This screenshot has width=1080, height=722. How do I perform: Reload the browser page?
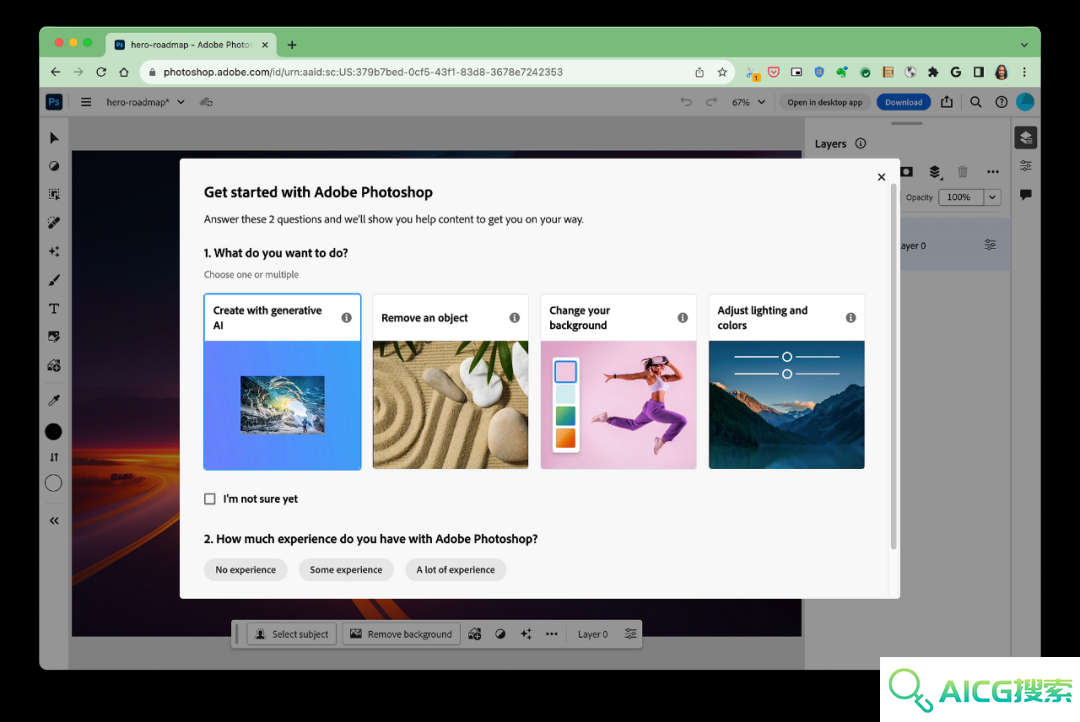coord(101,72)
